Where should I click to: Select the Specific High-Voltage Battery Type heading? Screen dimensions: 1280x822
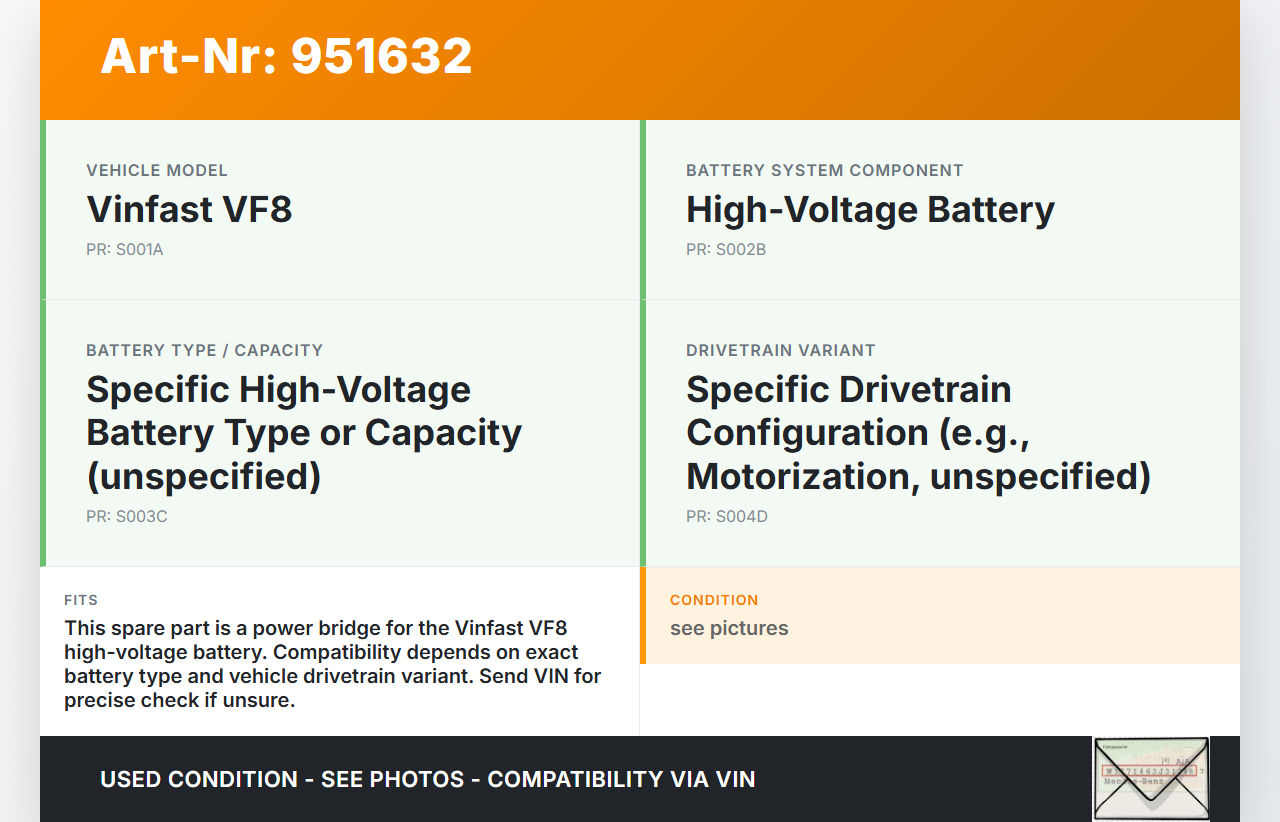click(x=304, y=432)
